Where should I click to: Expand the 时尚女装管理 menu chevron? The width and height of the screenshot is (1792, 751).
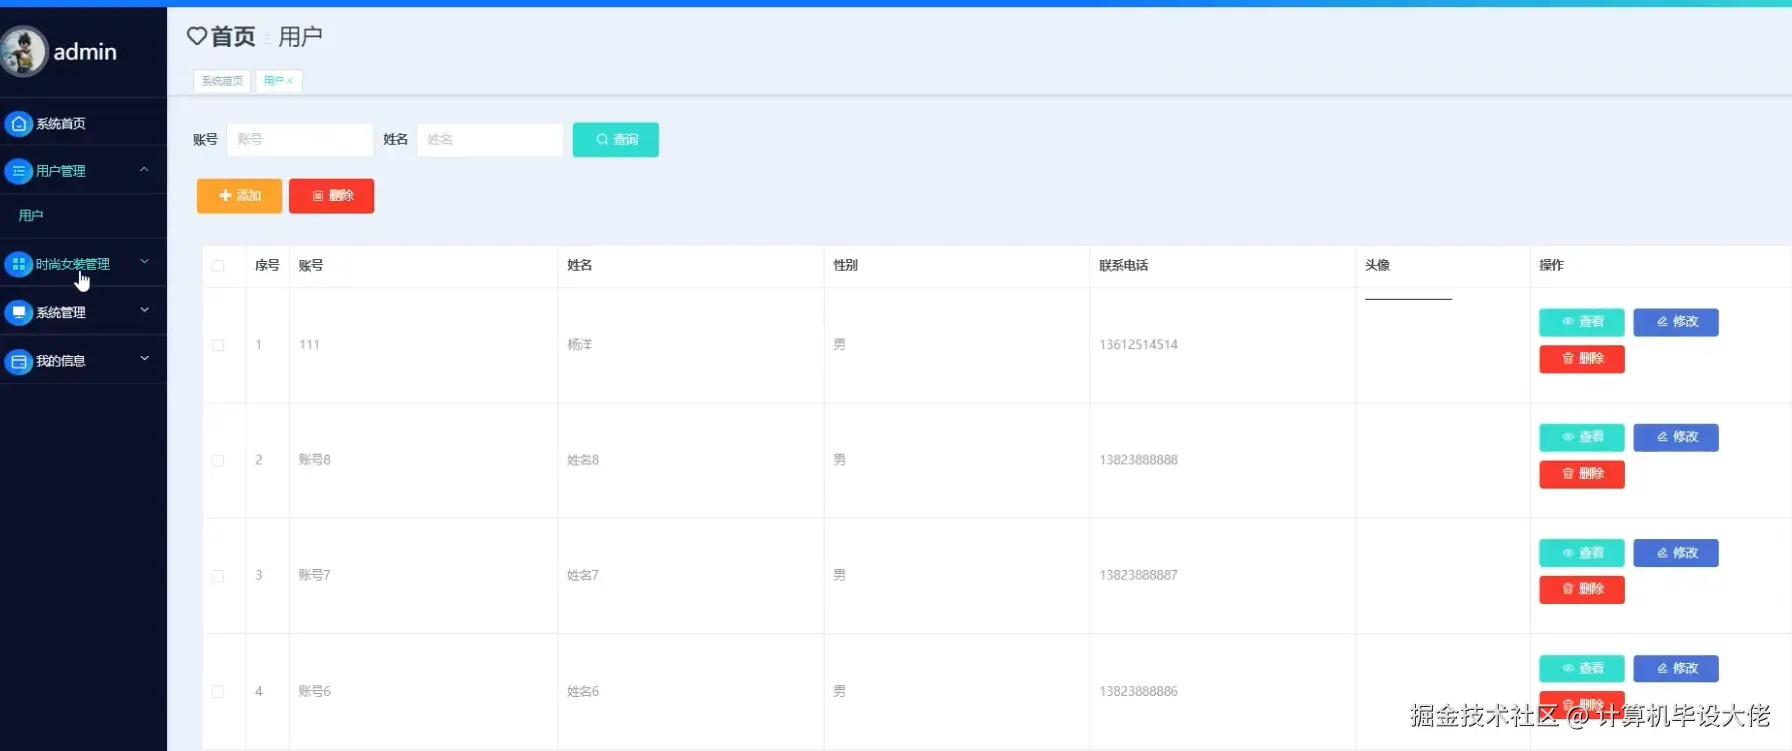[x=144, y=262]
